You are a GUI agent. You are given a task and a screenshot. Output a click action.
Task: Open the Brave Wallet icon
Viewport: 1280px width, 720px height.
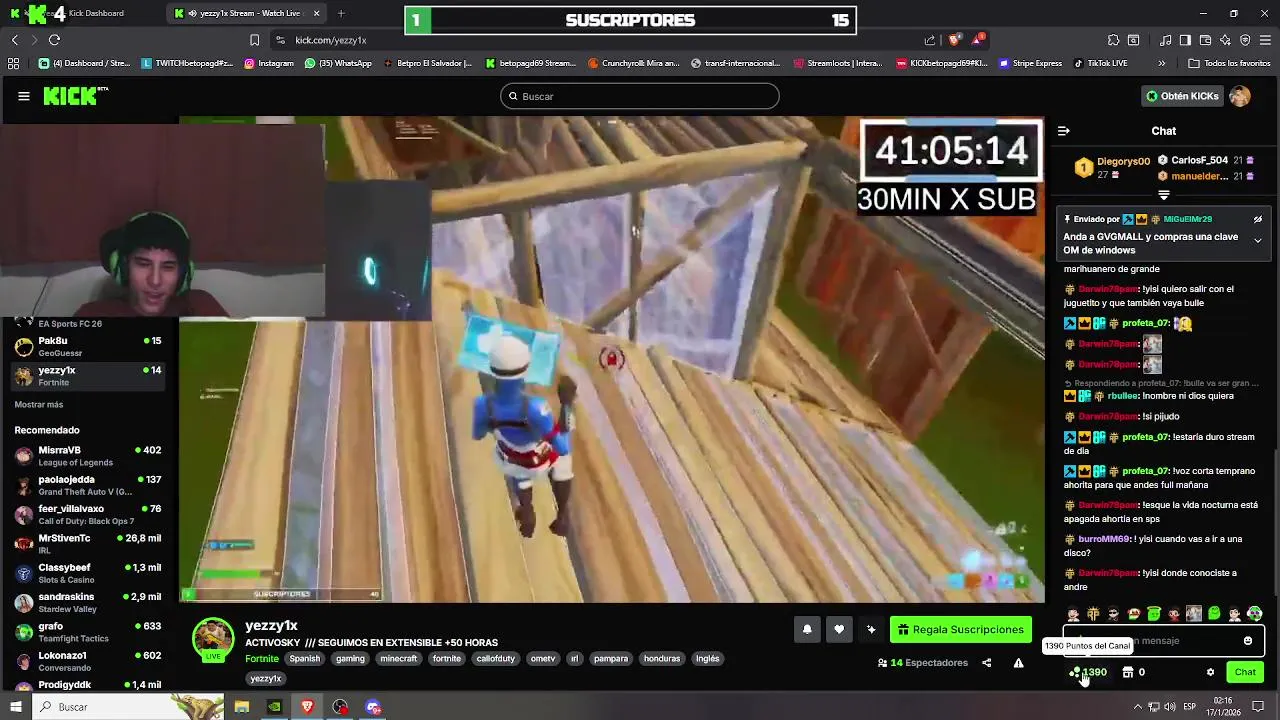pyautogui.click(x=1205, y=40)
